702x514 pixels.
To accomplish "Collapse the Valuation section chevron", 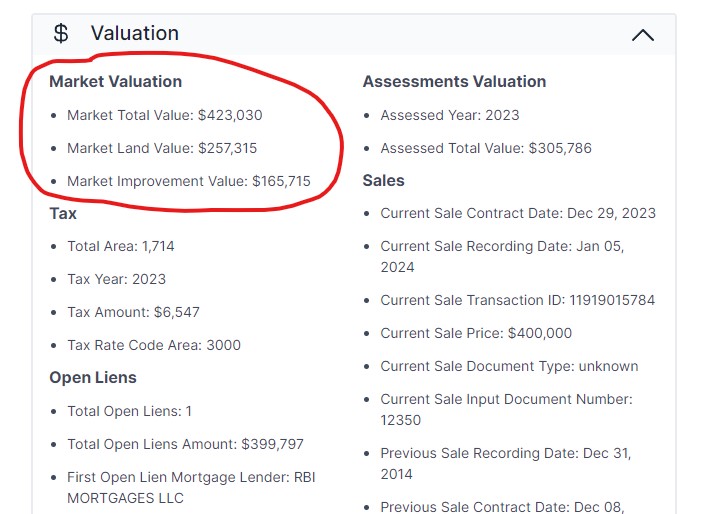I will (643, 35).
